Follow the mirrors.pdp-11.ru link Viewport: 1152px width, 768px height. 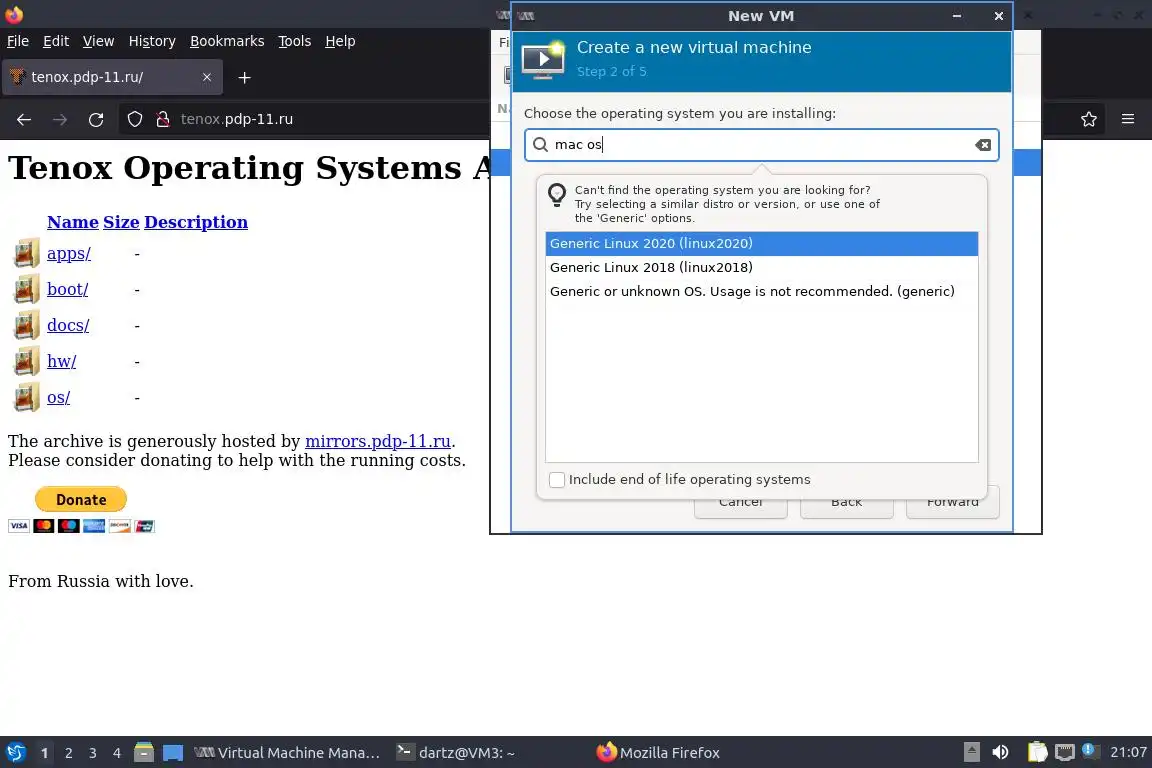pos(378,441)
